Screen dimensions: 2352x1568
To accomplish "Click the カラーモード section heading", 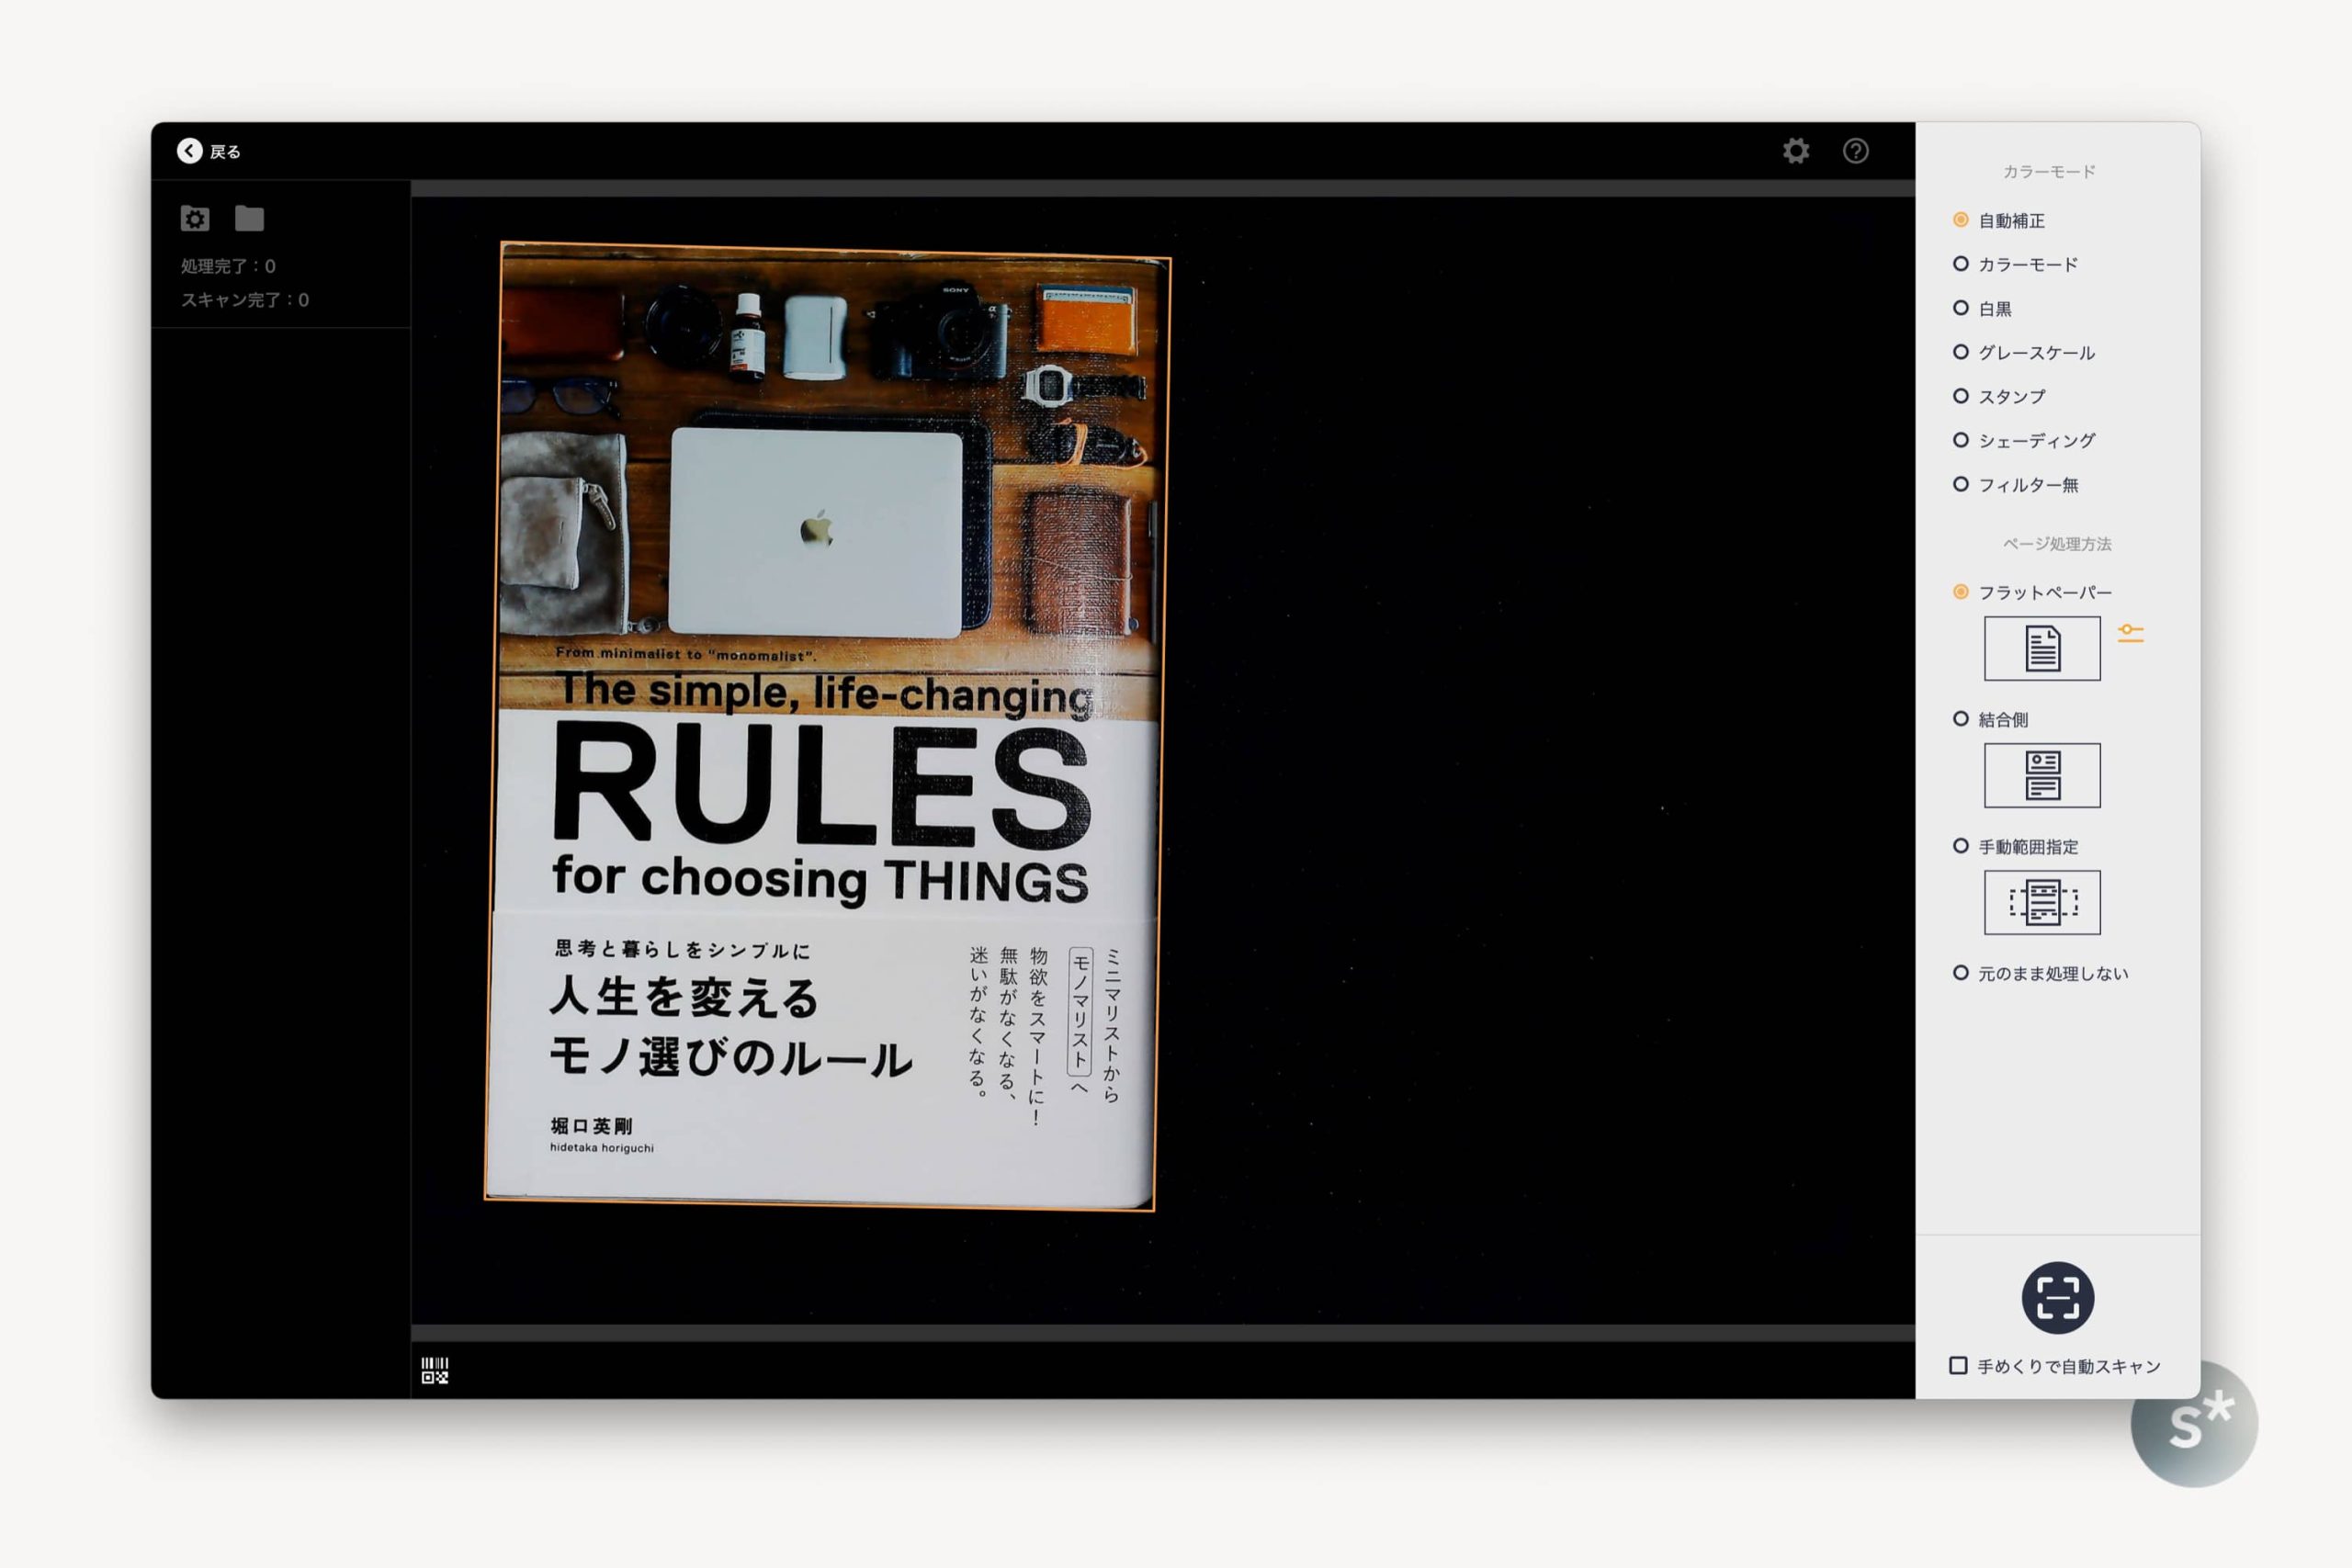I will coord(2049,172).
